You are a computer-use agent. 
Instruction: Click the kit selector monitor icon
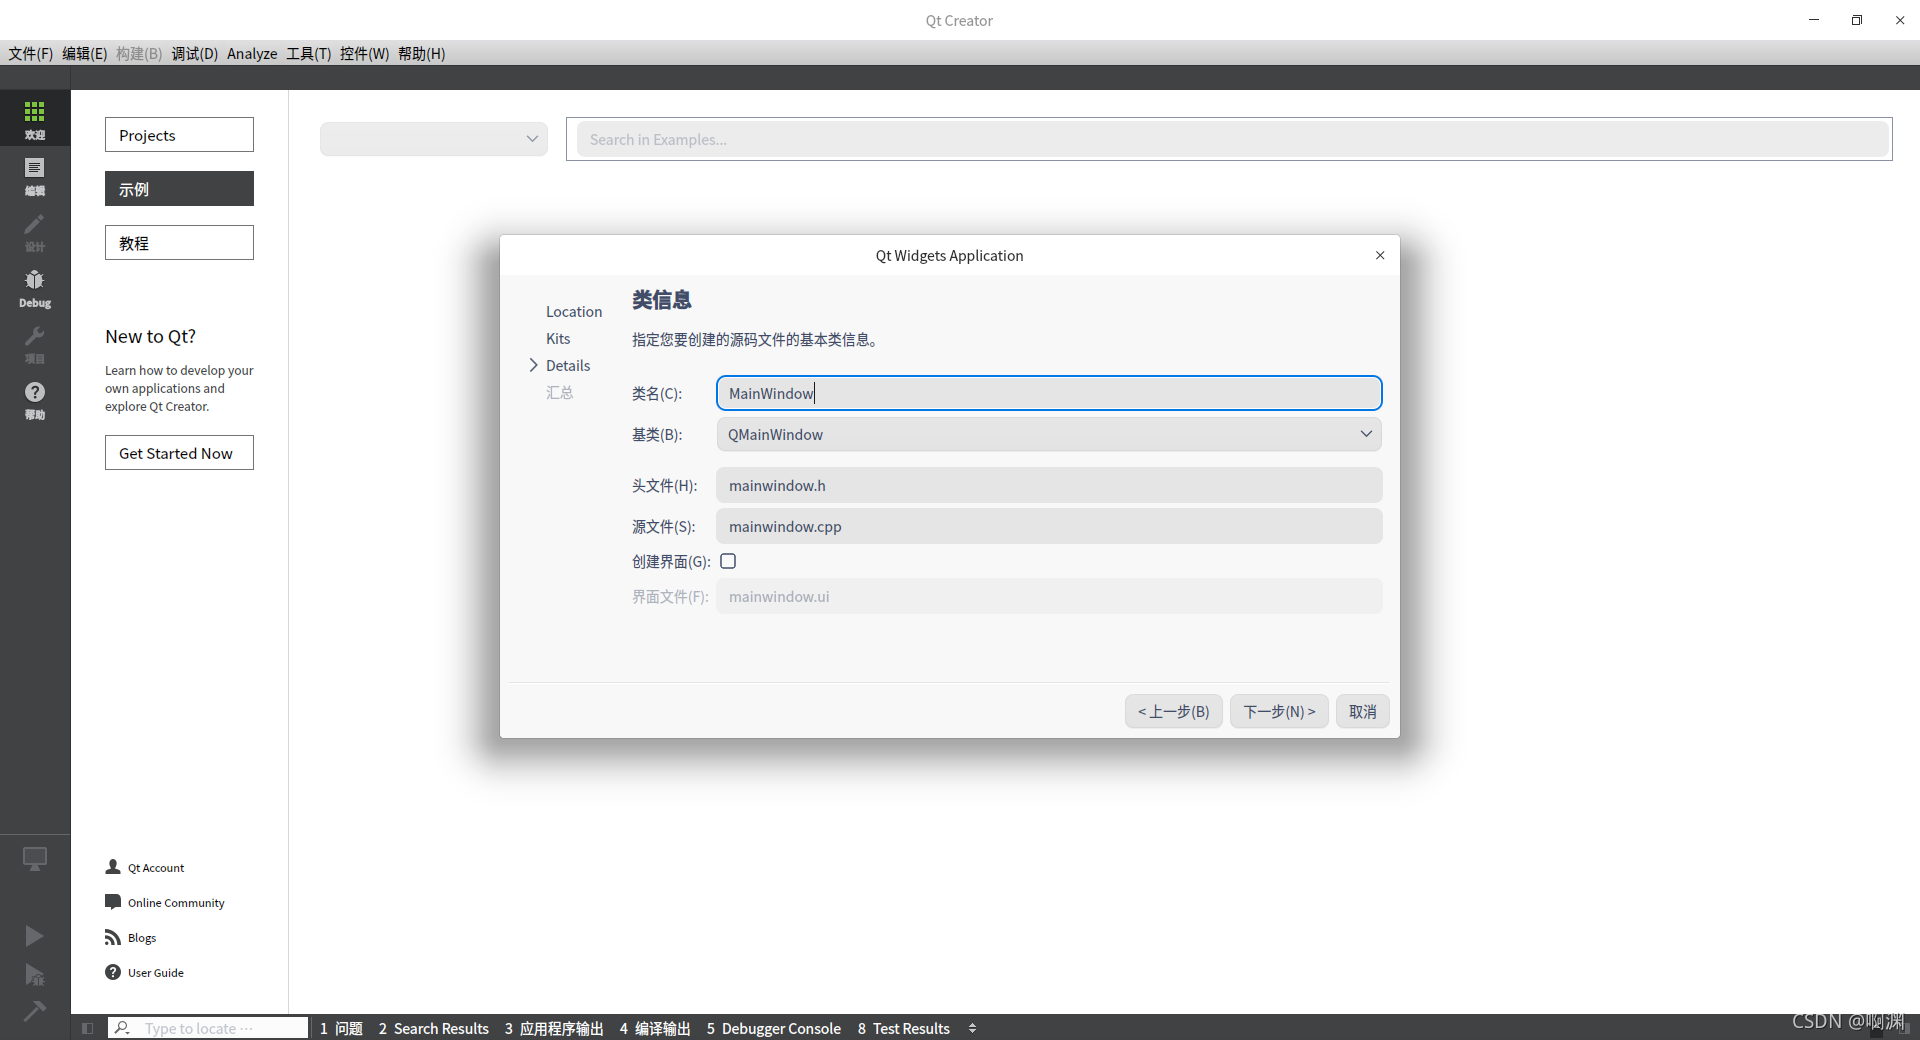pos(35,859)
